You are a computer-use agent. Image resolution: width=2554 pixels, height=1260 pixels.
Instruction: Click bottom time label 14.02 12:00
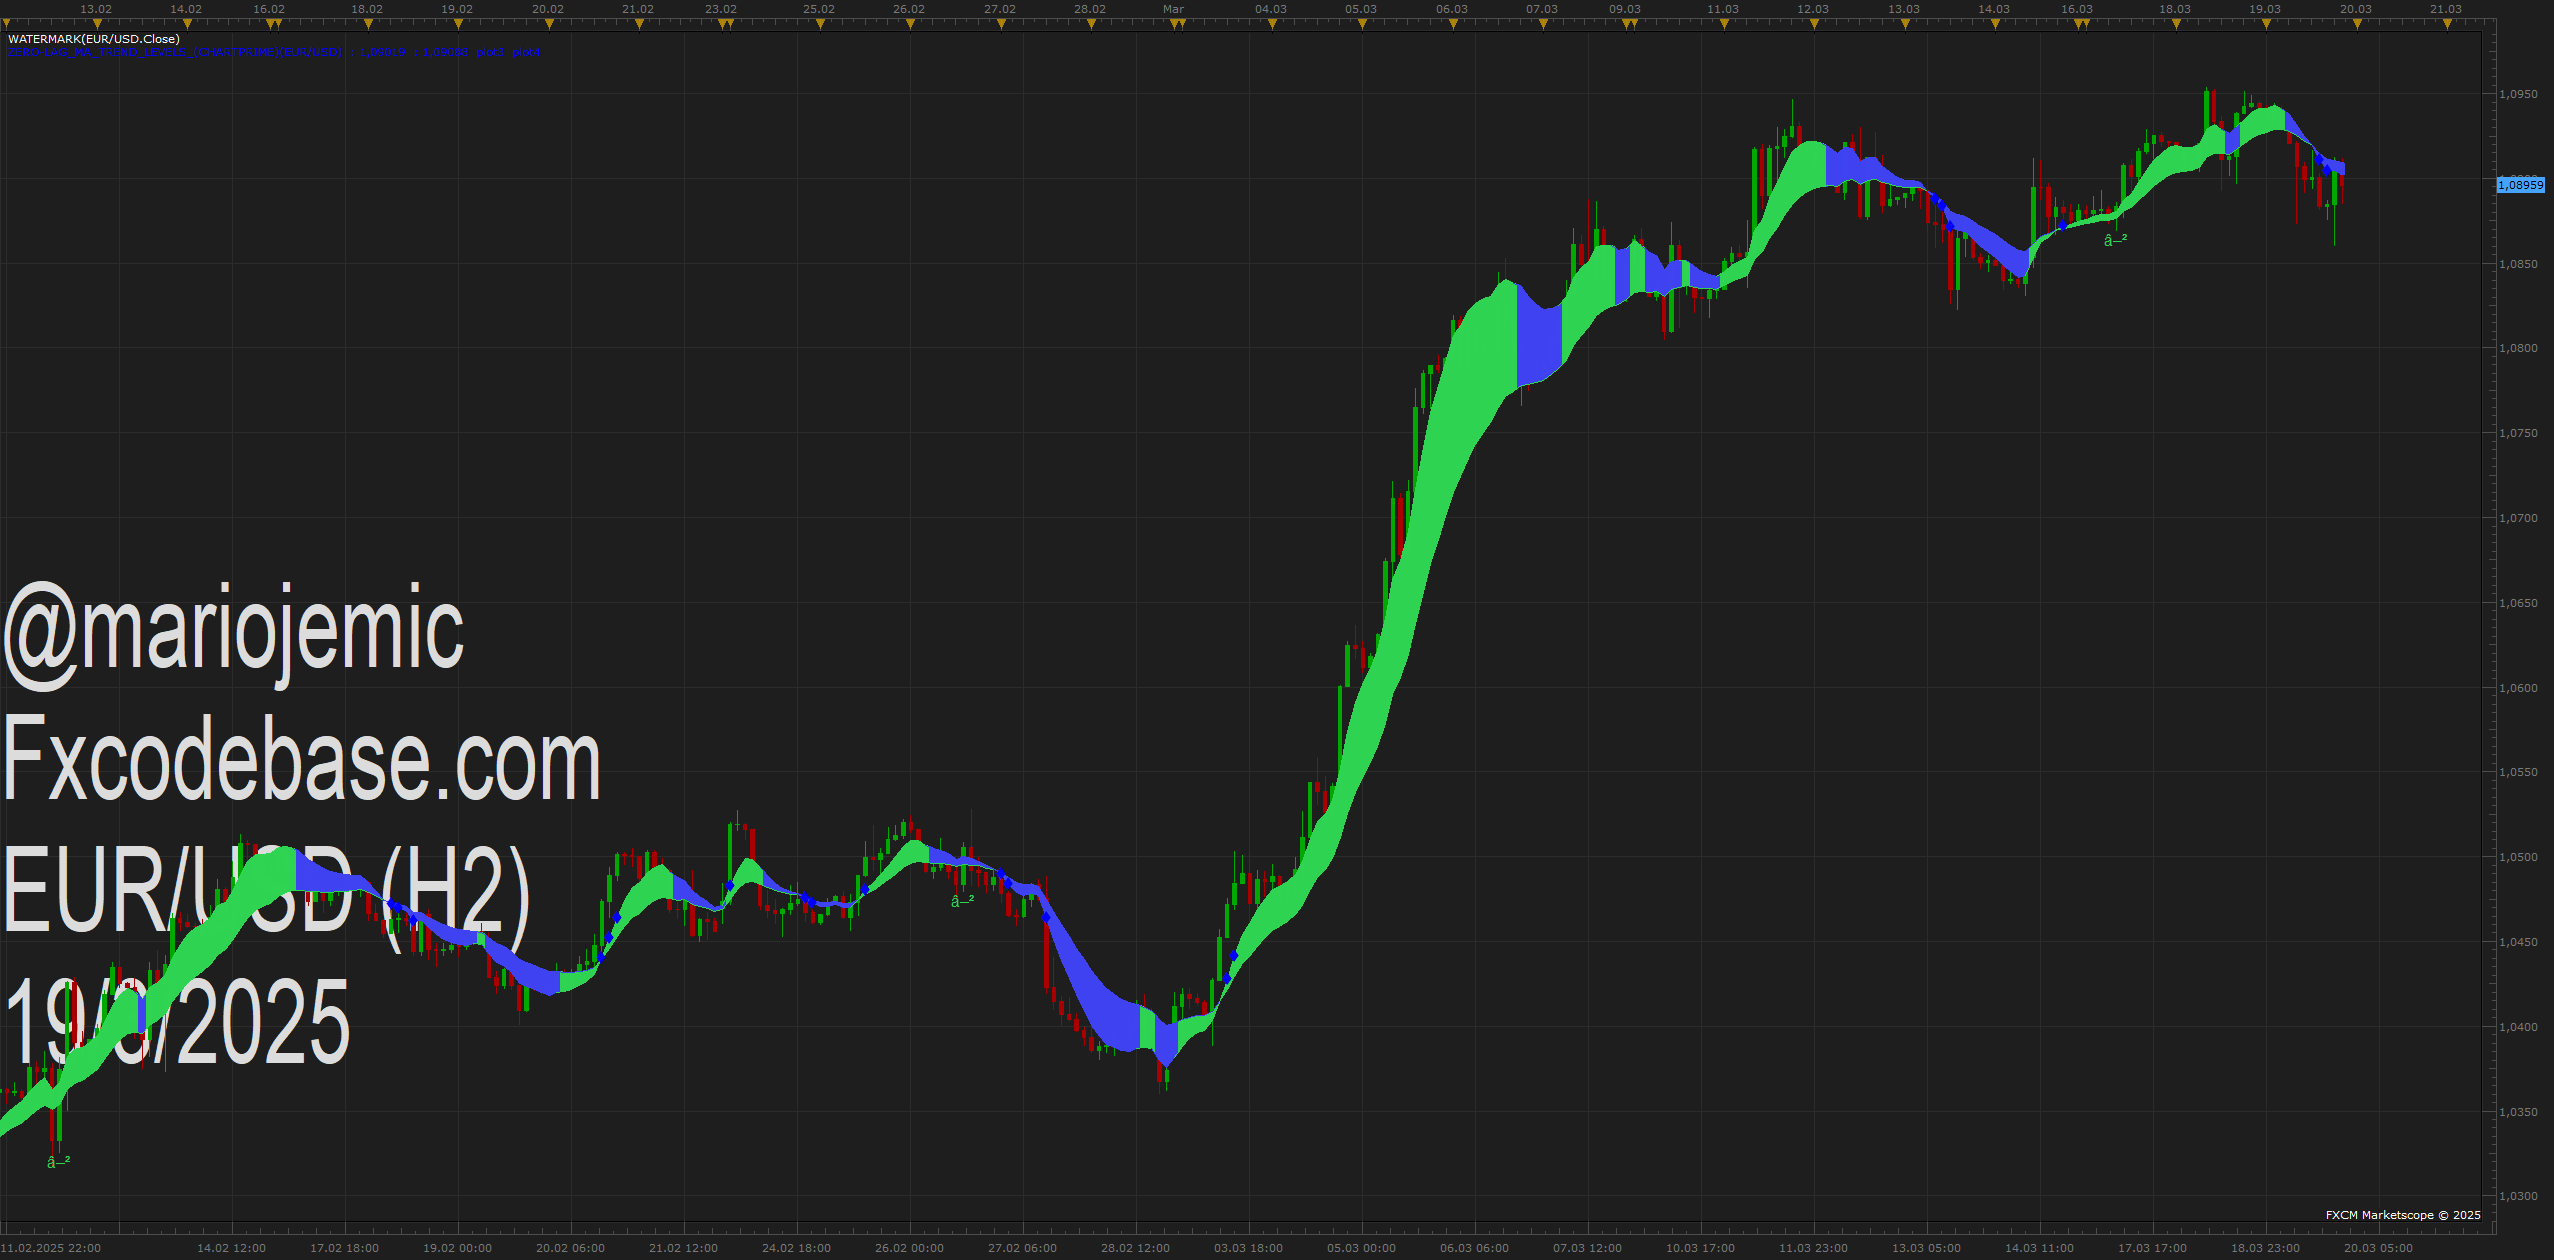(231, 1248)
